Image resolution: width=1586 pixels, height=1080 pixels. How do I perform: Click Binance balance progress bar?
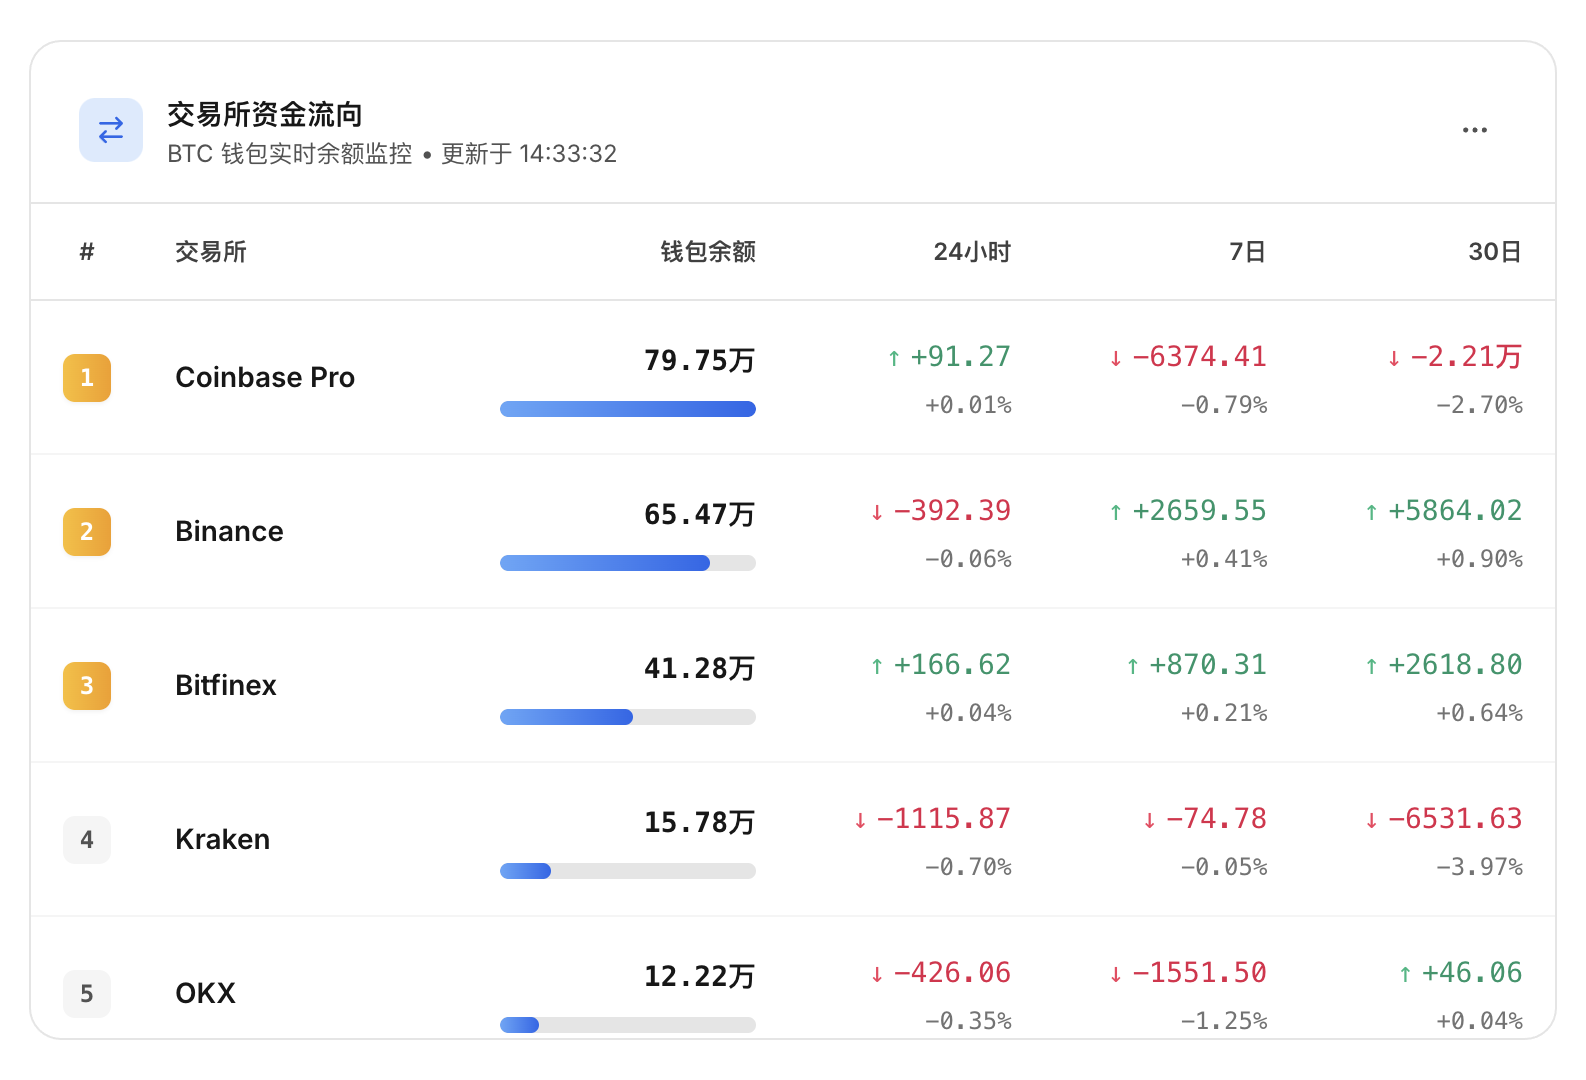(x=628, y=563)
